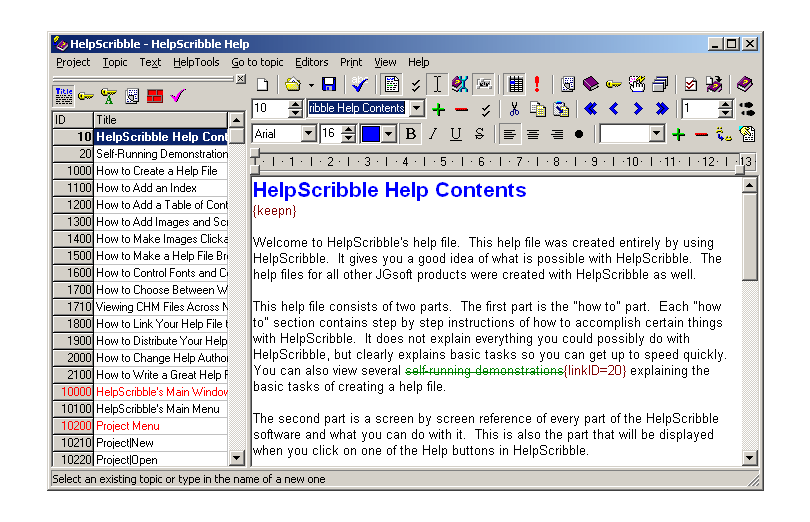Toggle the topic text page button in top toolbar
Screen dimensions: 810x522
tap(392, 84)
